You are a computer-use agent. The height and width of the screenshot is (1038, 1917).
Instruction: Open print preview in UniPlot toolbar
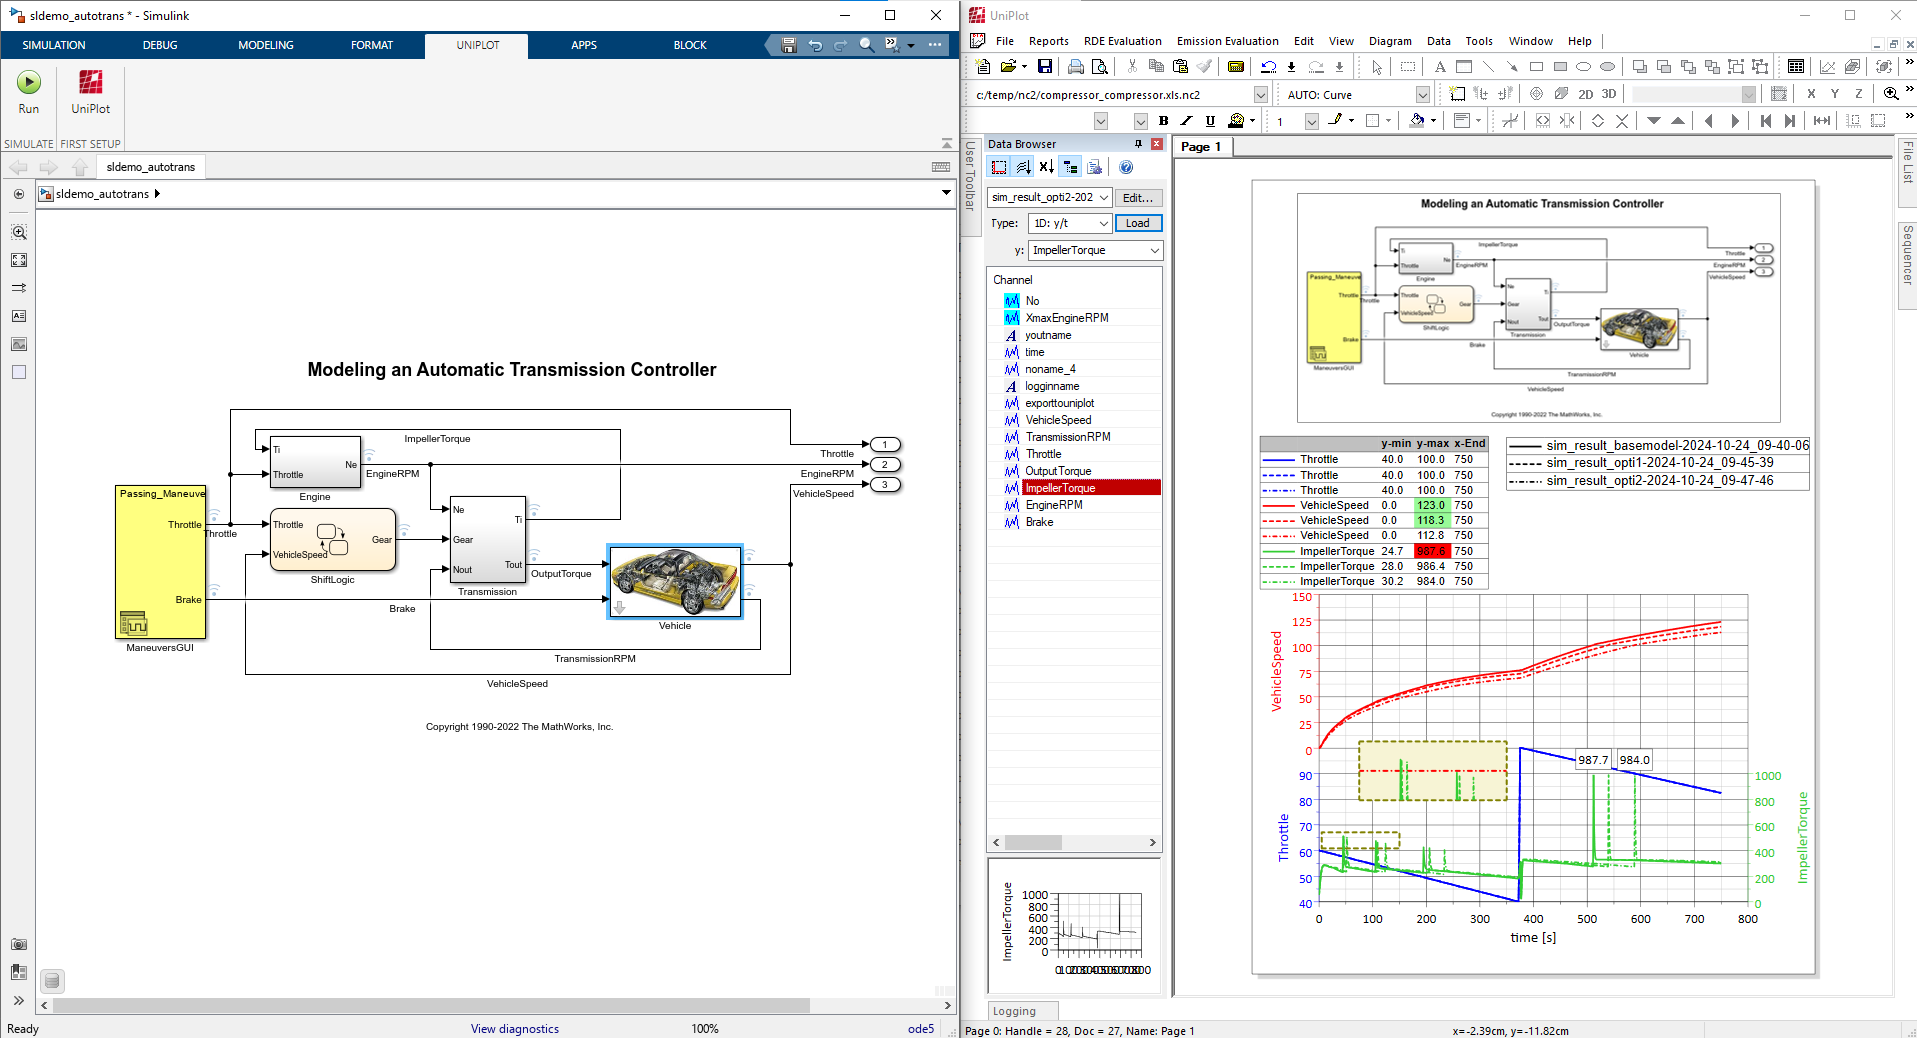pyautogui.click(x=1100, y=67)
